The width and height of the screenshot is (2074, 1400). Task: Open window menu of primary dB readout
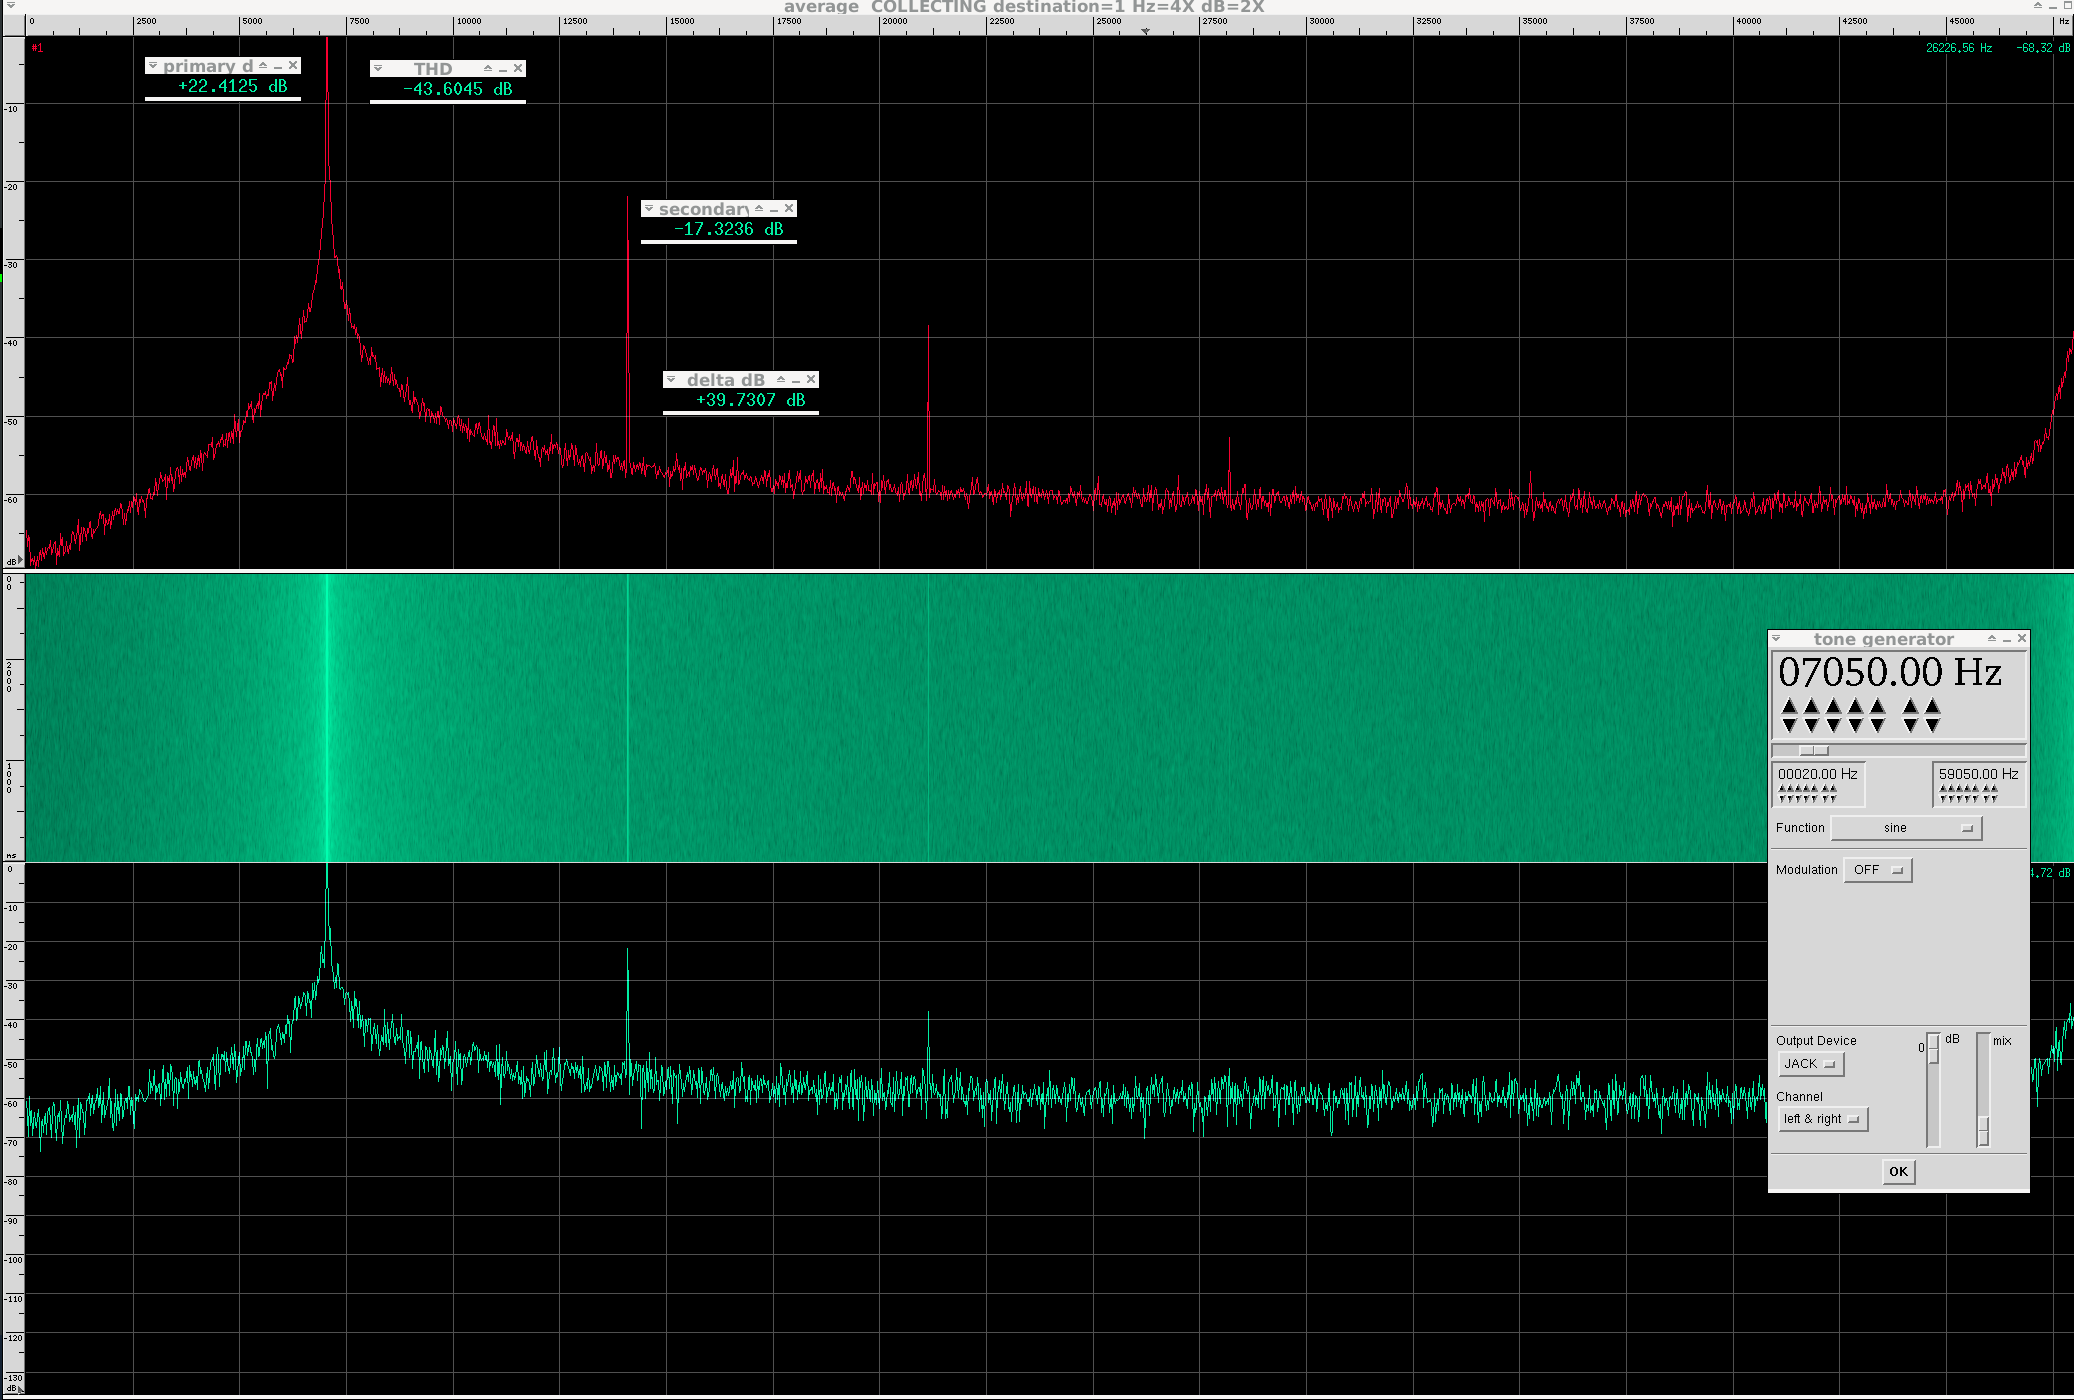(x=153, y=66)
